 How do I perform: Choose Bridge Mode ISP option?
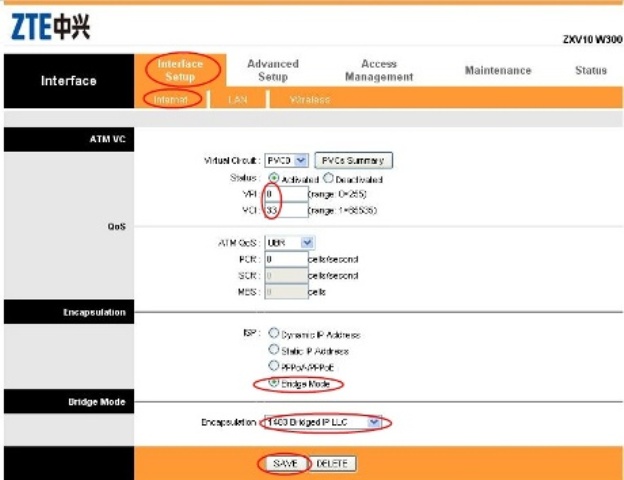pyautogui.click(x=273, y=382)
